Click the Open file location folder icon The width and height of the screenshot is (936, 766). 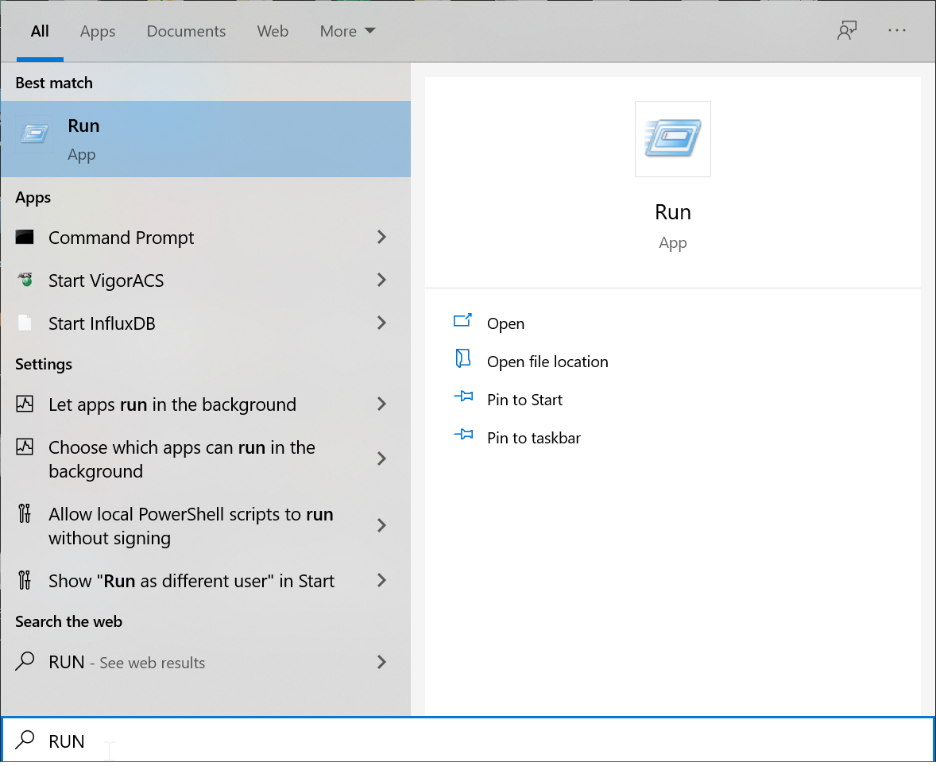point(463,359)
